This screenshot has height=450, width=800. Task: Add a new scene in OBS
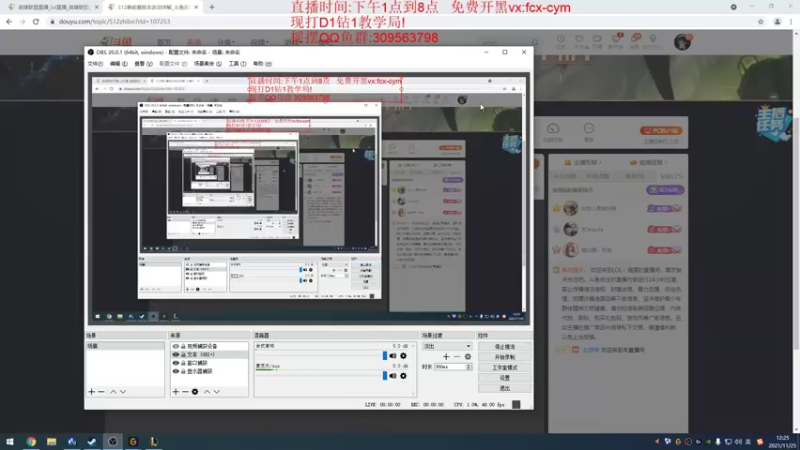pos(91,392)
